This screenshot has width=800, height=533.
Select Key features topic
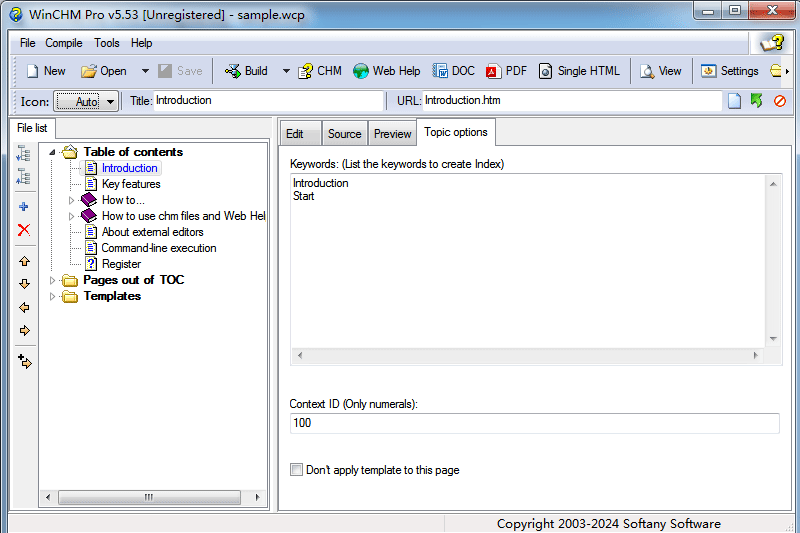point(131,184)
